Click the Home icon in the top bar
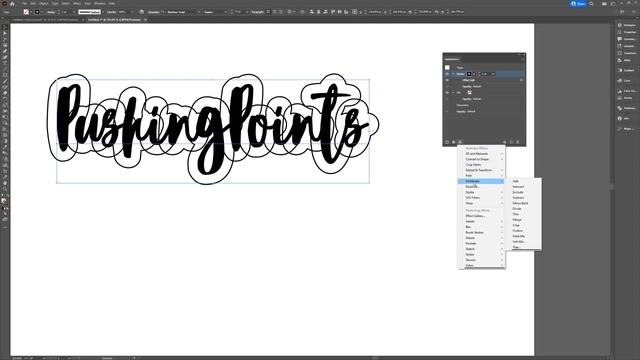 tap(12, 4)
